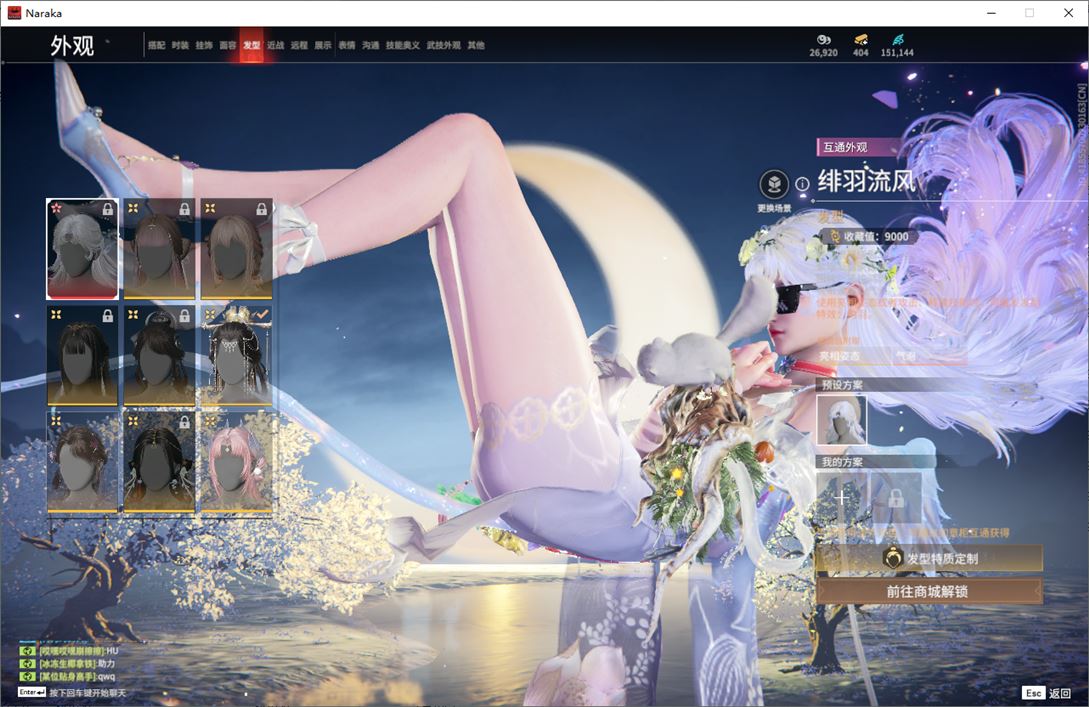
Task: Choose the 预设方案 preset hairstyle thumbnail
Action: 841,419
